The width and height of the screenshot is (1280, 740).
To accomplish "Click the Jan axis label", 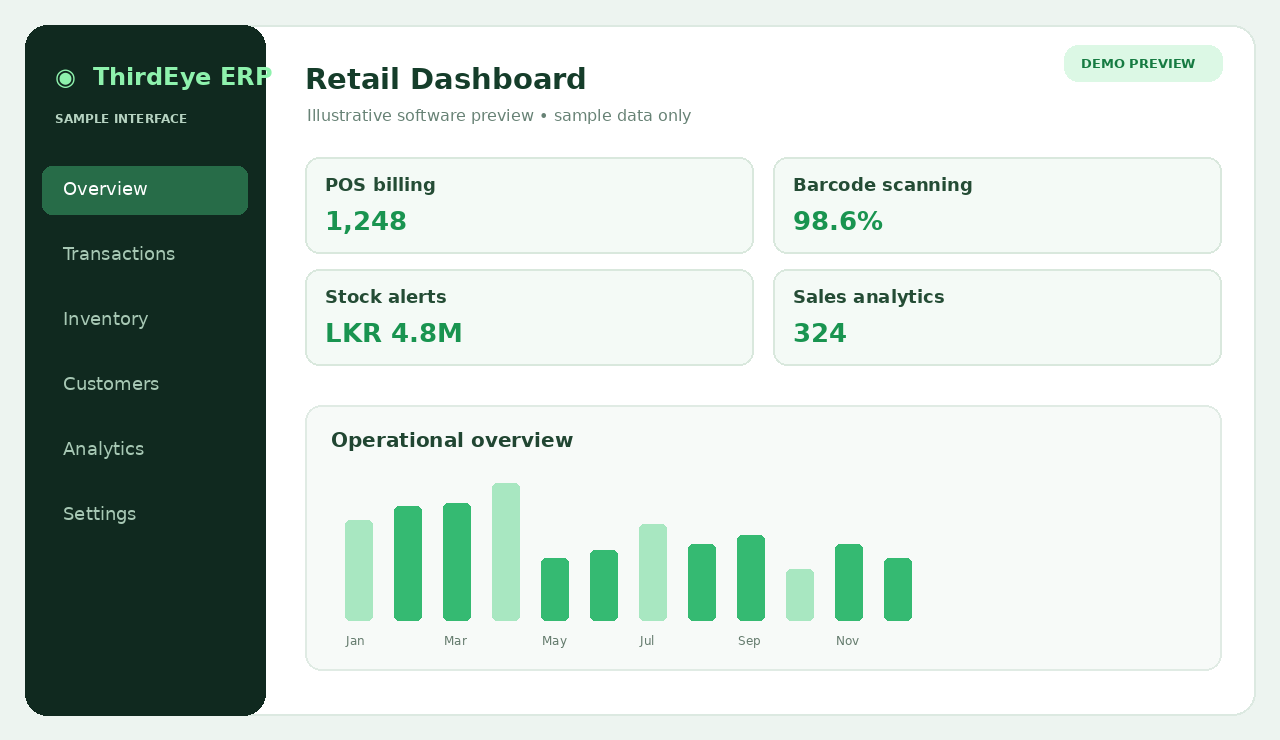I will 355,641.
